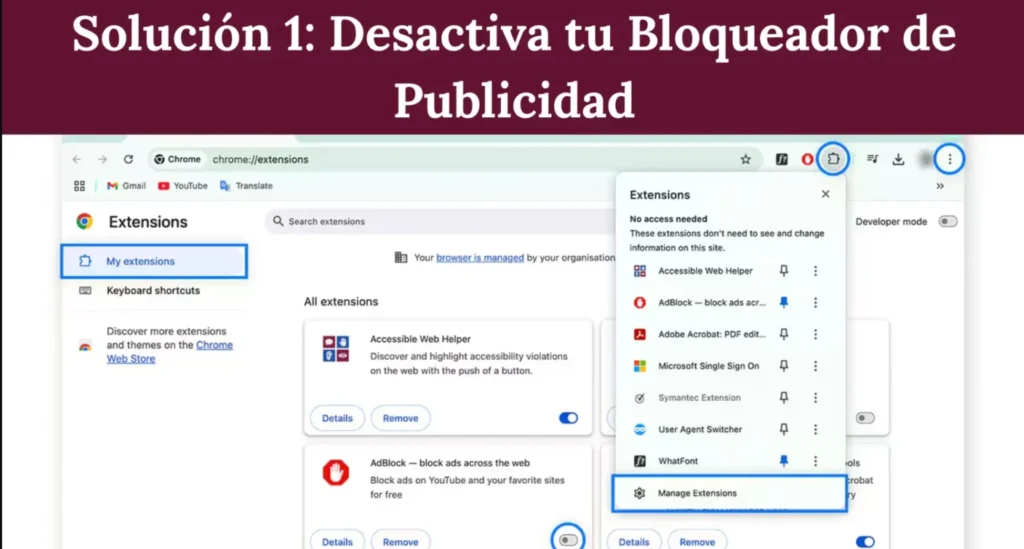1024x549 pixels.
Task: Open the Extensions puzzle icon in toolbar
Action: coord(833,159)
